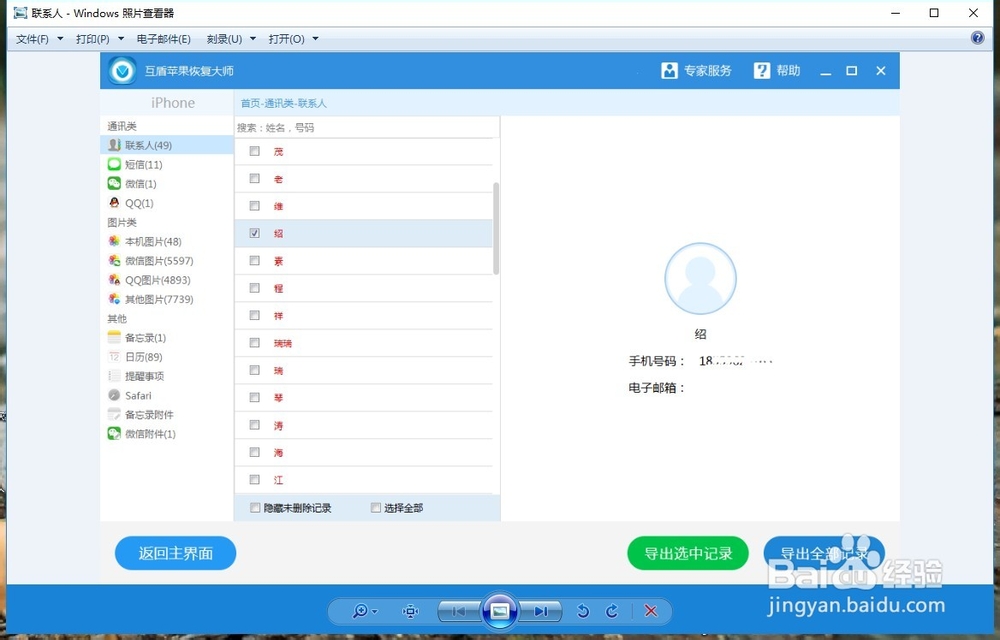Click the 返回主界面 button
This screenshot has height=640, width=1000.
(x=175, y=553)
